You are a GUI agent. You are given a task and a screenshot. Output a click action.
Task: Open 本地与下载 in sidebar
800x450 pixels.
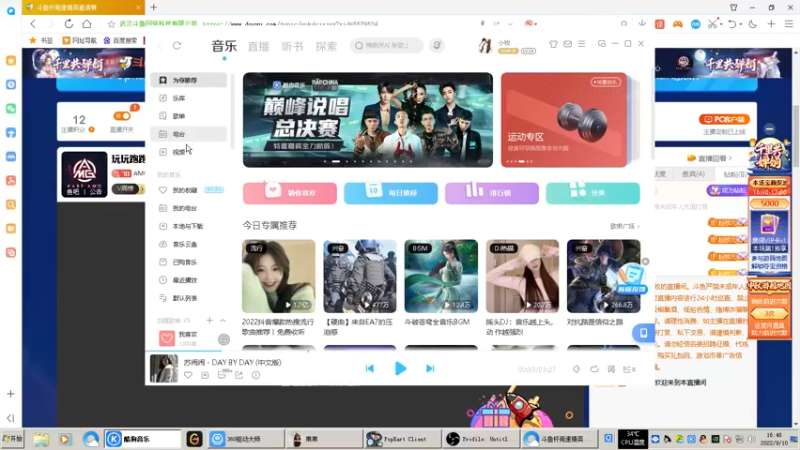click(x=189, y=226)
